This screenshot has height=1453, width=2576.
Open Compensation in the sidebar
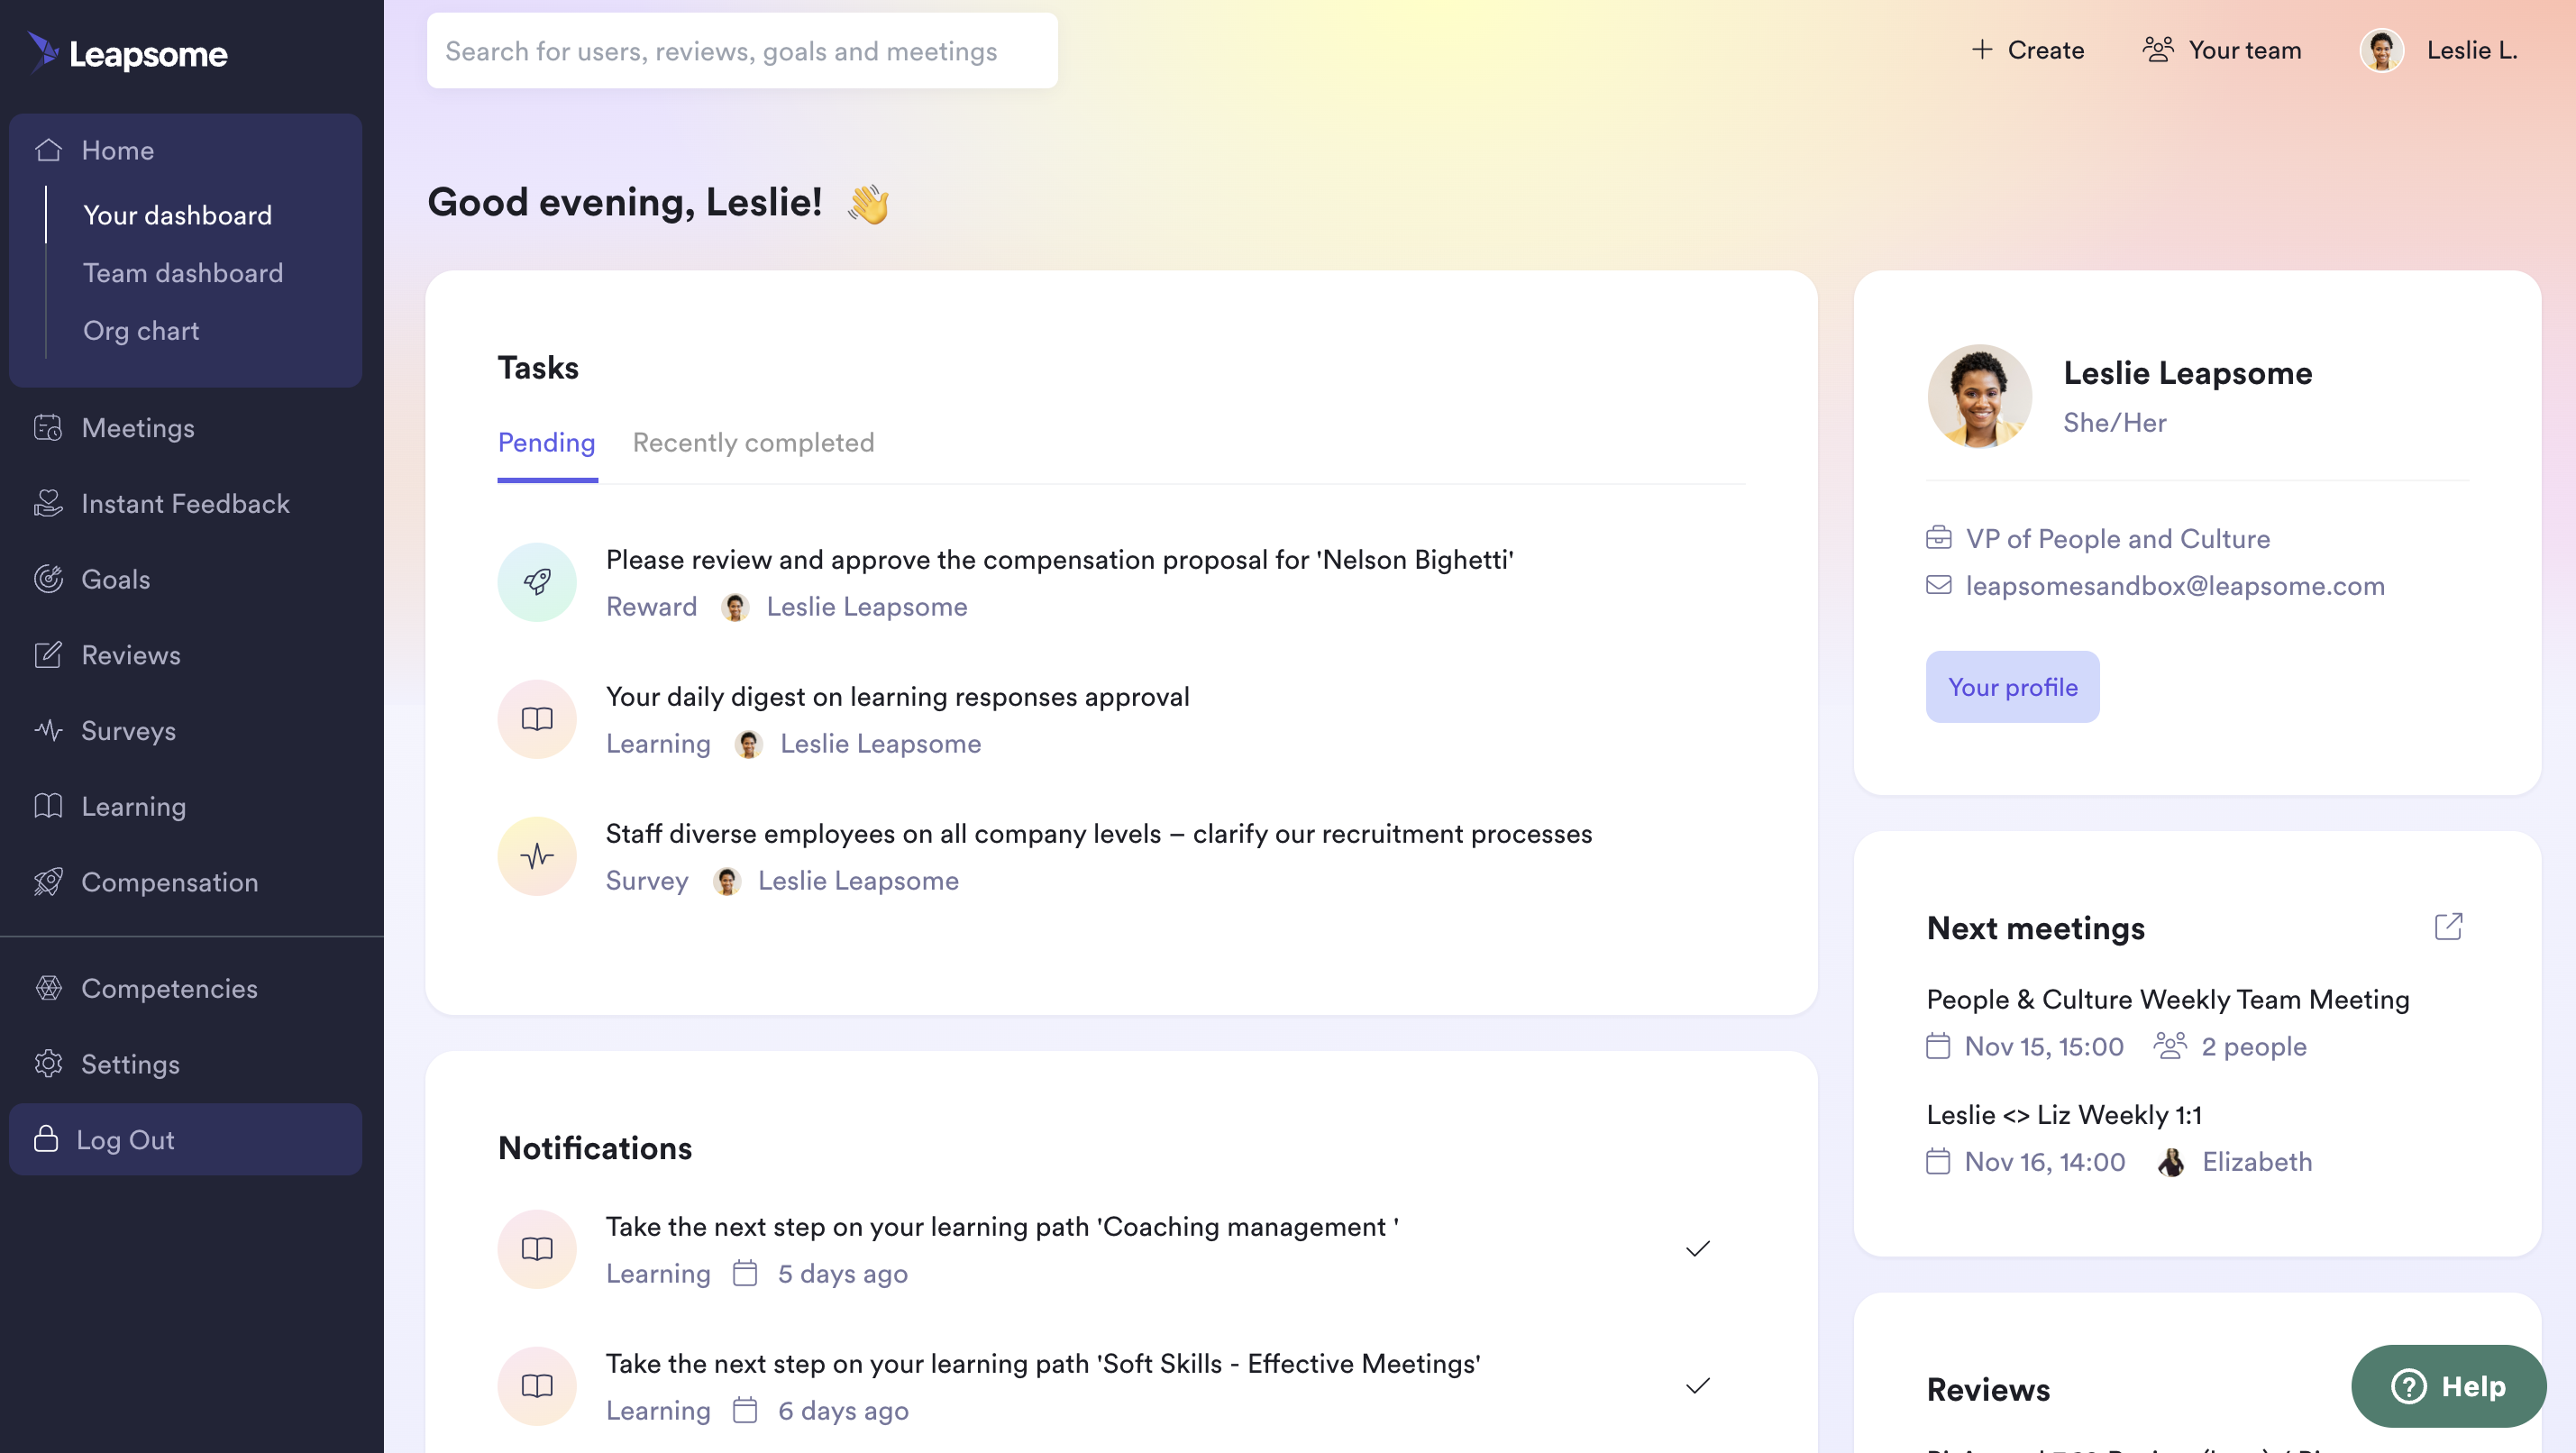click(x=169, y=882)
